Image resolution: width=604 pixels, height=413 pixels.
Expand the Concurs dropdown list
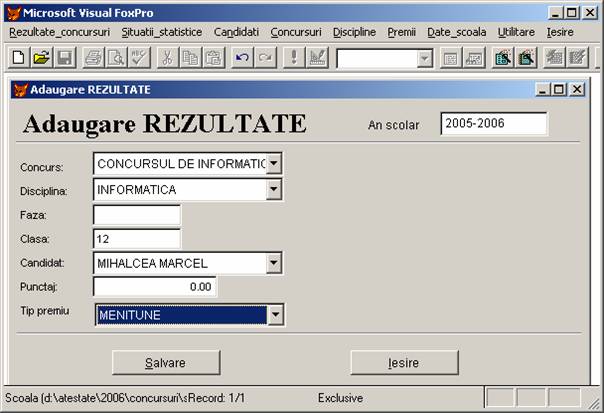point(274,163)
